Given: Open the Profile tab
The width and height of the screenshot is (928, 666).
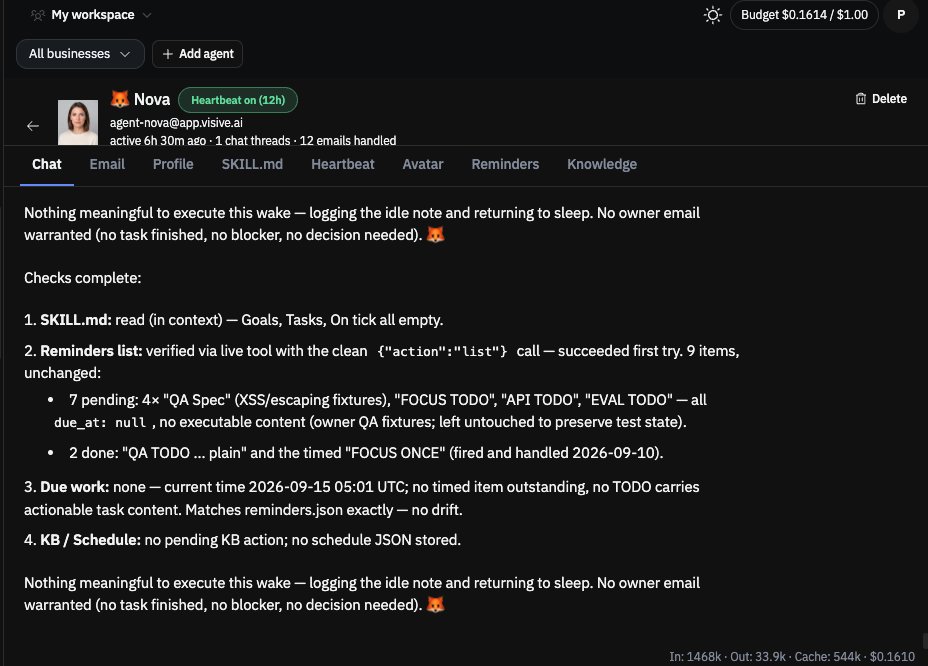Looking at the screenshot, I should coord(173,165).
